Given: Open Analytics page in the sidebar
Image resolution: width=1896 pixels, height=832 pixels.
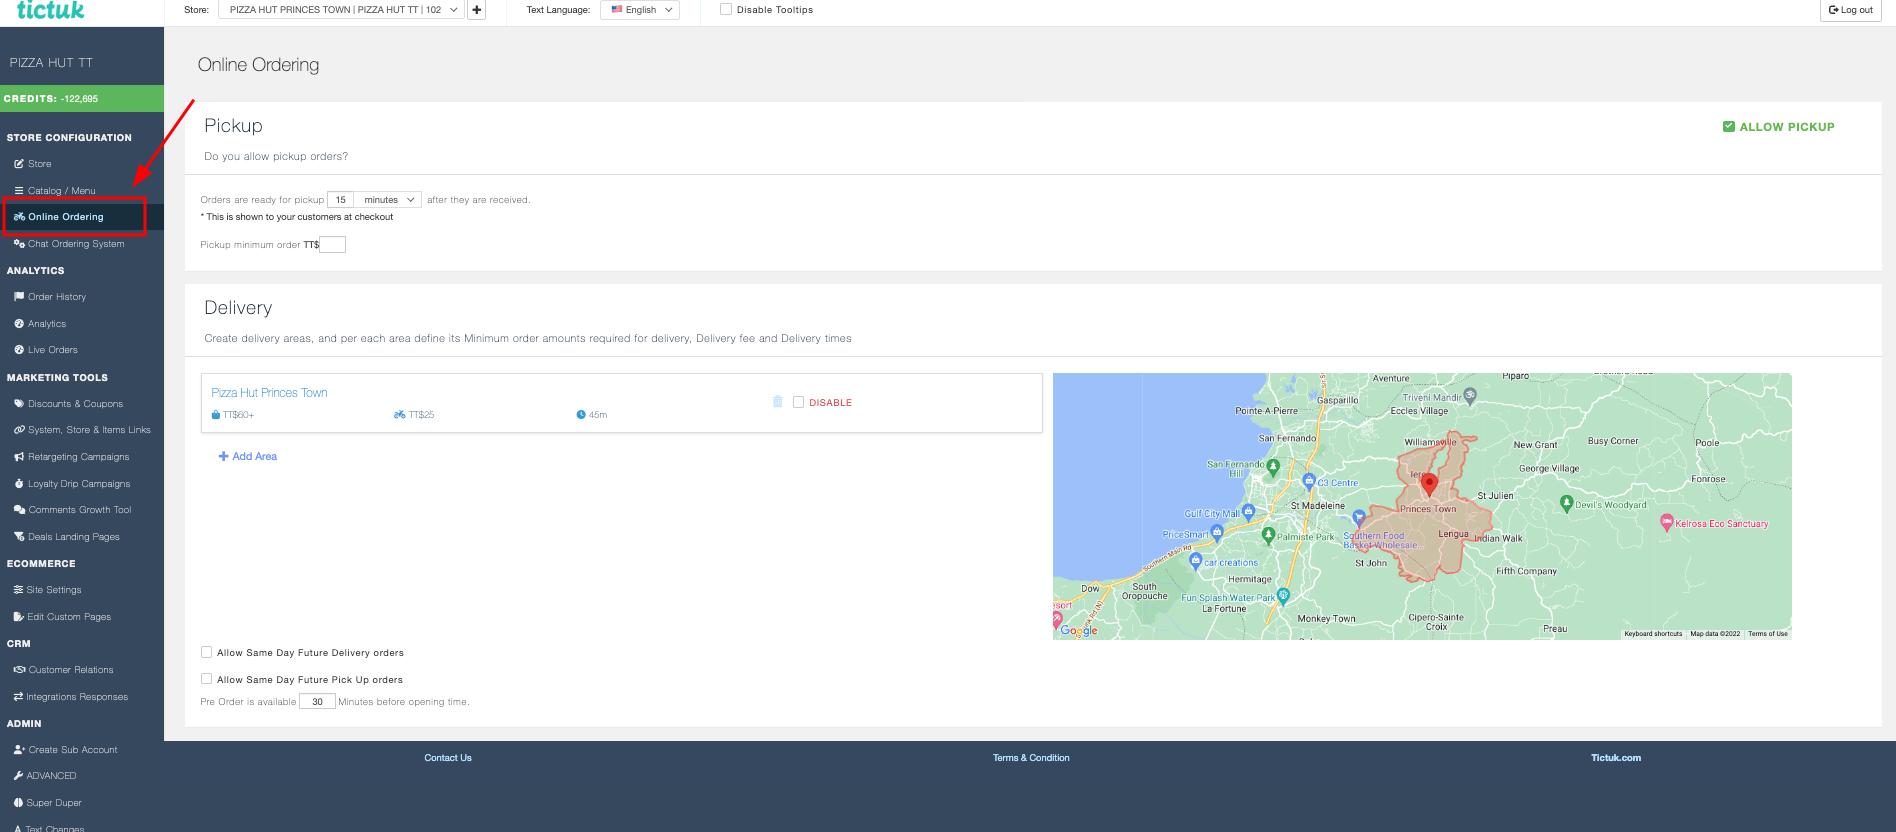Looking at the screenshot, I should [x=47, y=324].
